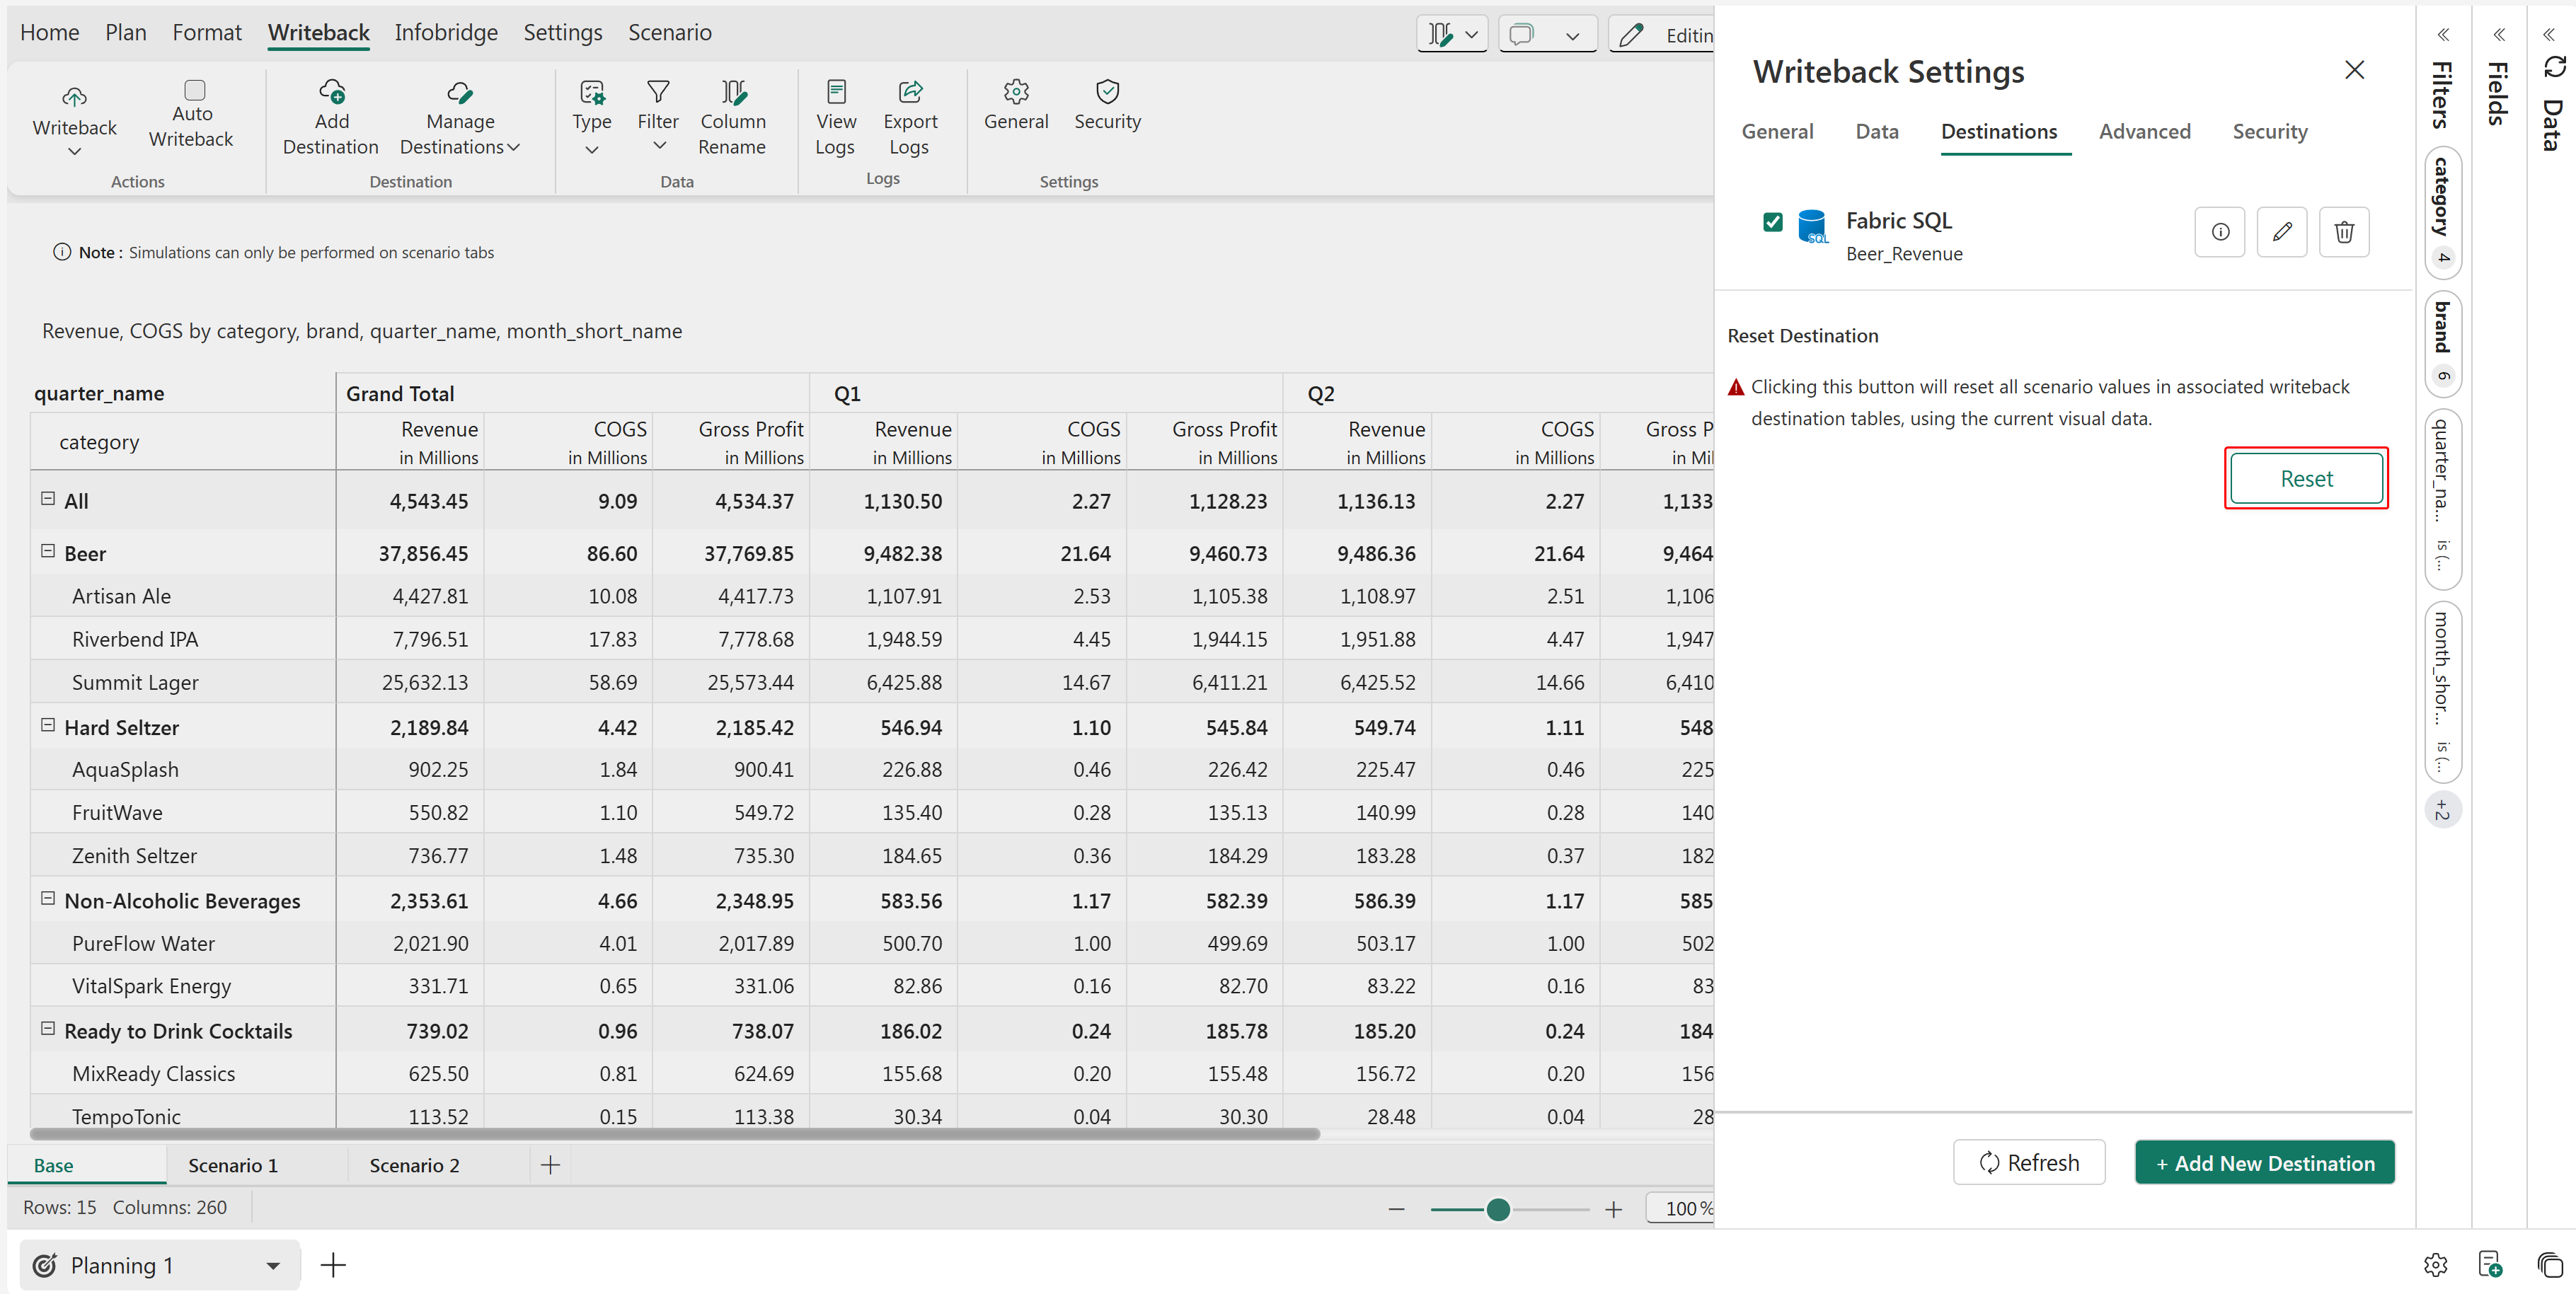Viewport: 2576px width, 1294px height.
Task: Open the Planning 1 dropdown
Action: click(x=272, y=1265)
